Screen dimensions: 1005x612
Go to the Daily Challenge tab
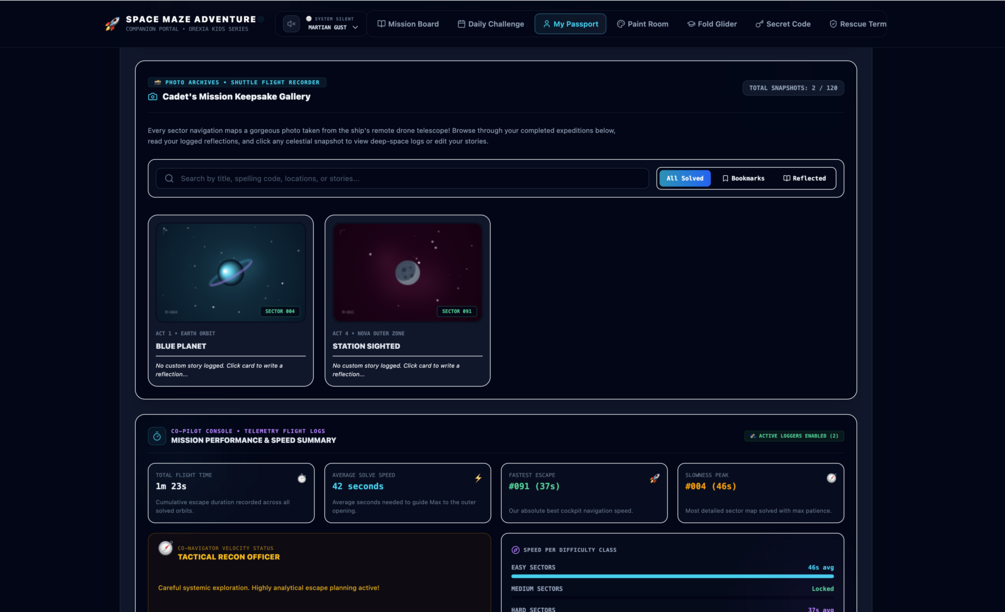pos(490,24)
